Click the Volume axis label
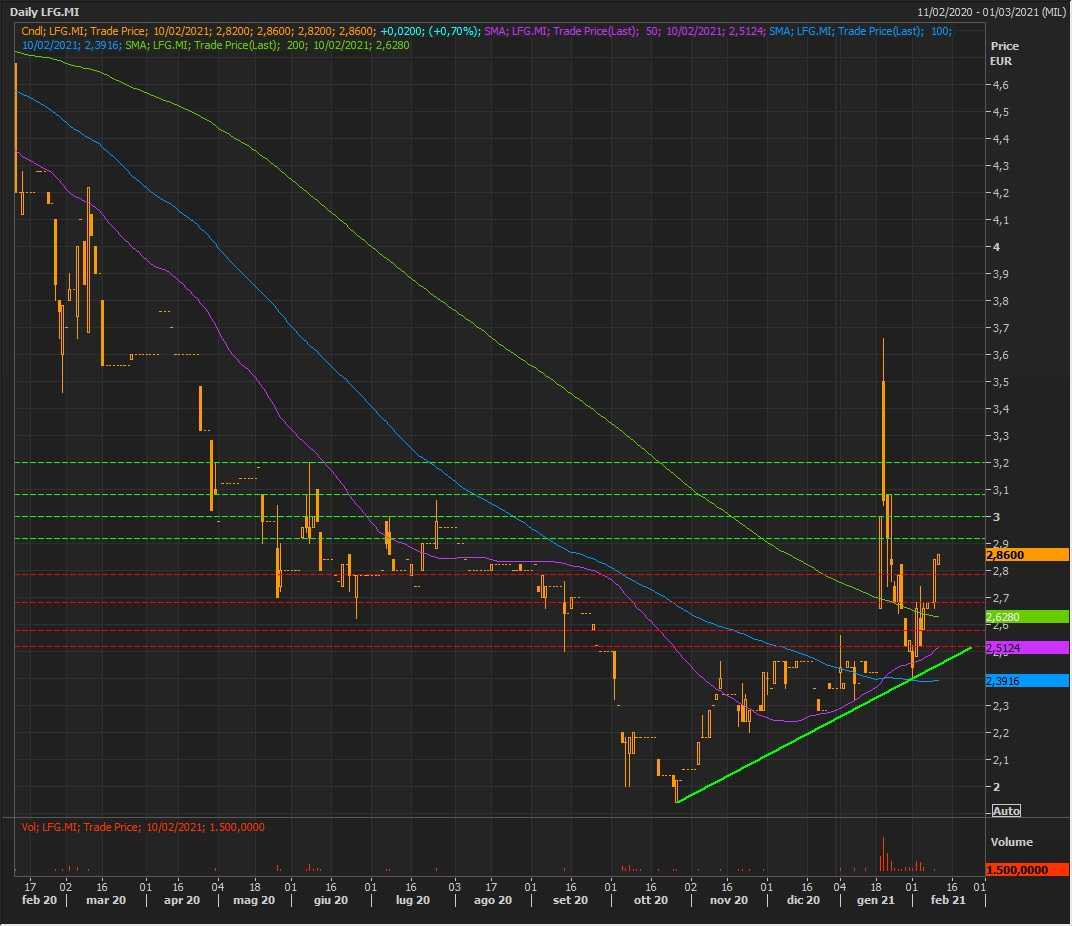This screenshot has height=926, width=1072. click(x=1011, y=842)
